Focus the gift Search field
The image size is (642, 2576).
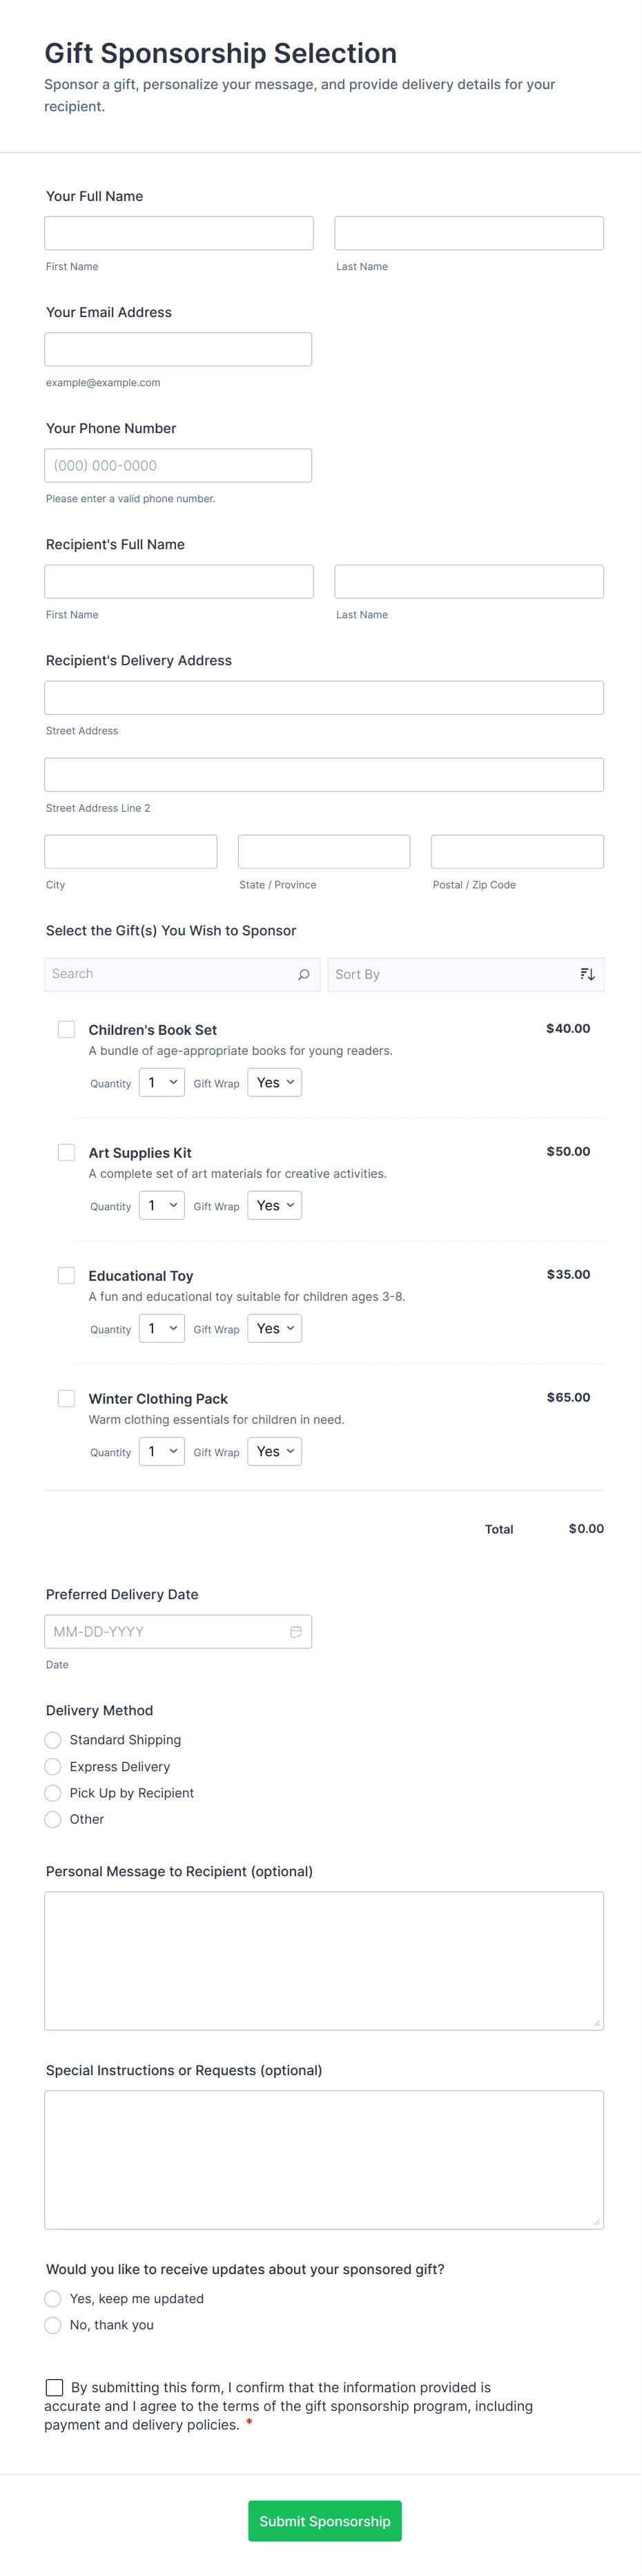point(170,974)
